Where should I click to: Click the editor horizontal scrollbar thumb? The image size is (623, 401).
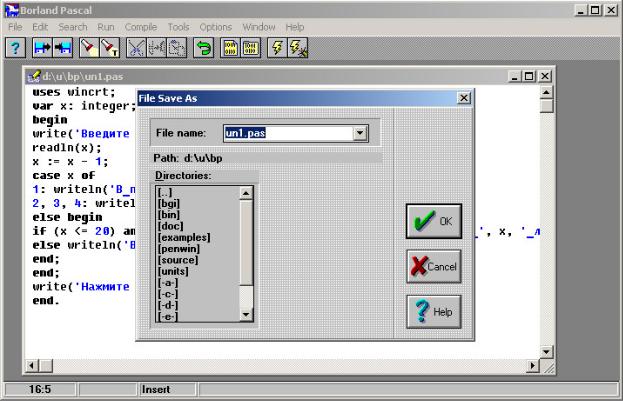point(46,366)
